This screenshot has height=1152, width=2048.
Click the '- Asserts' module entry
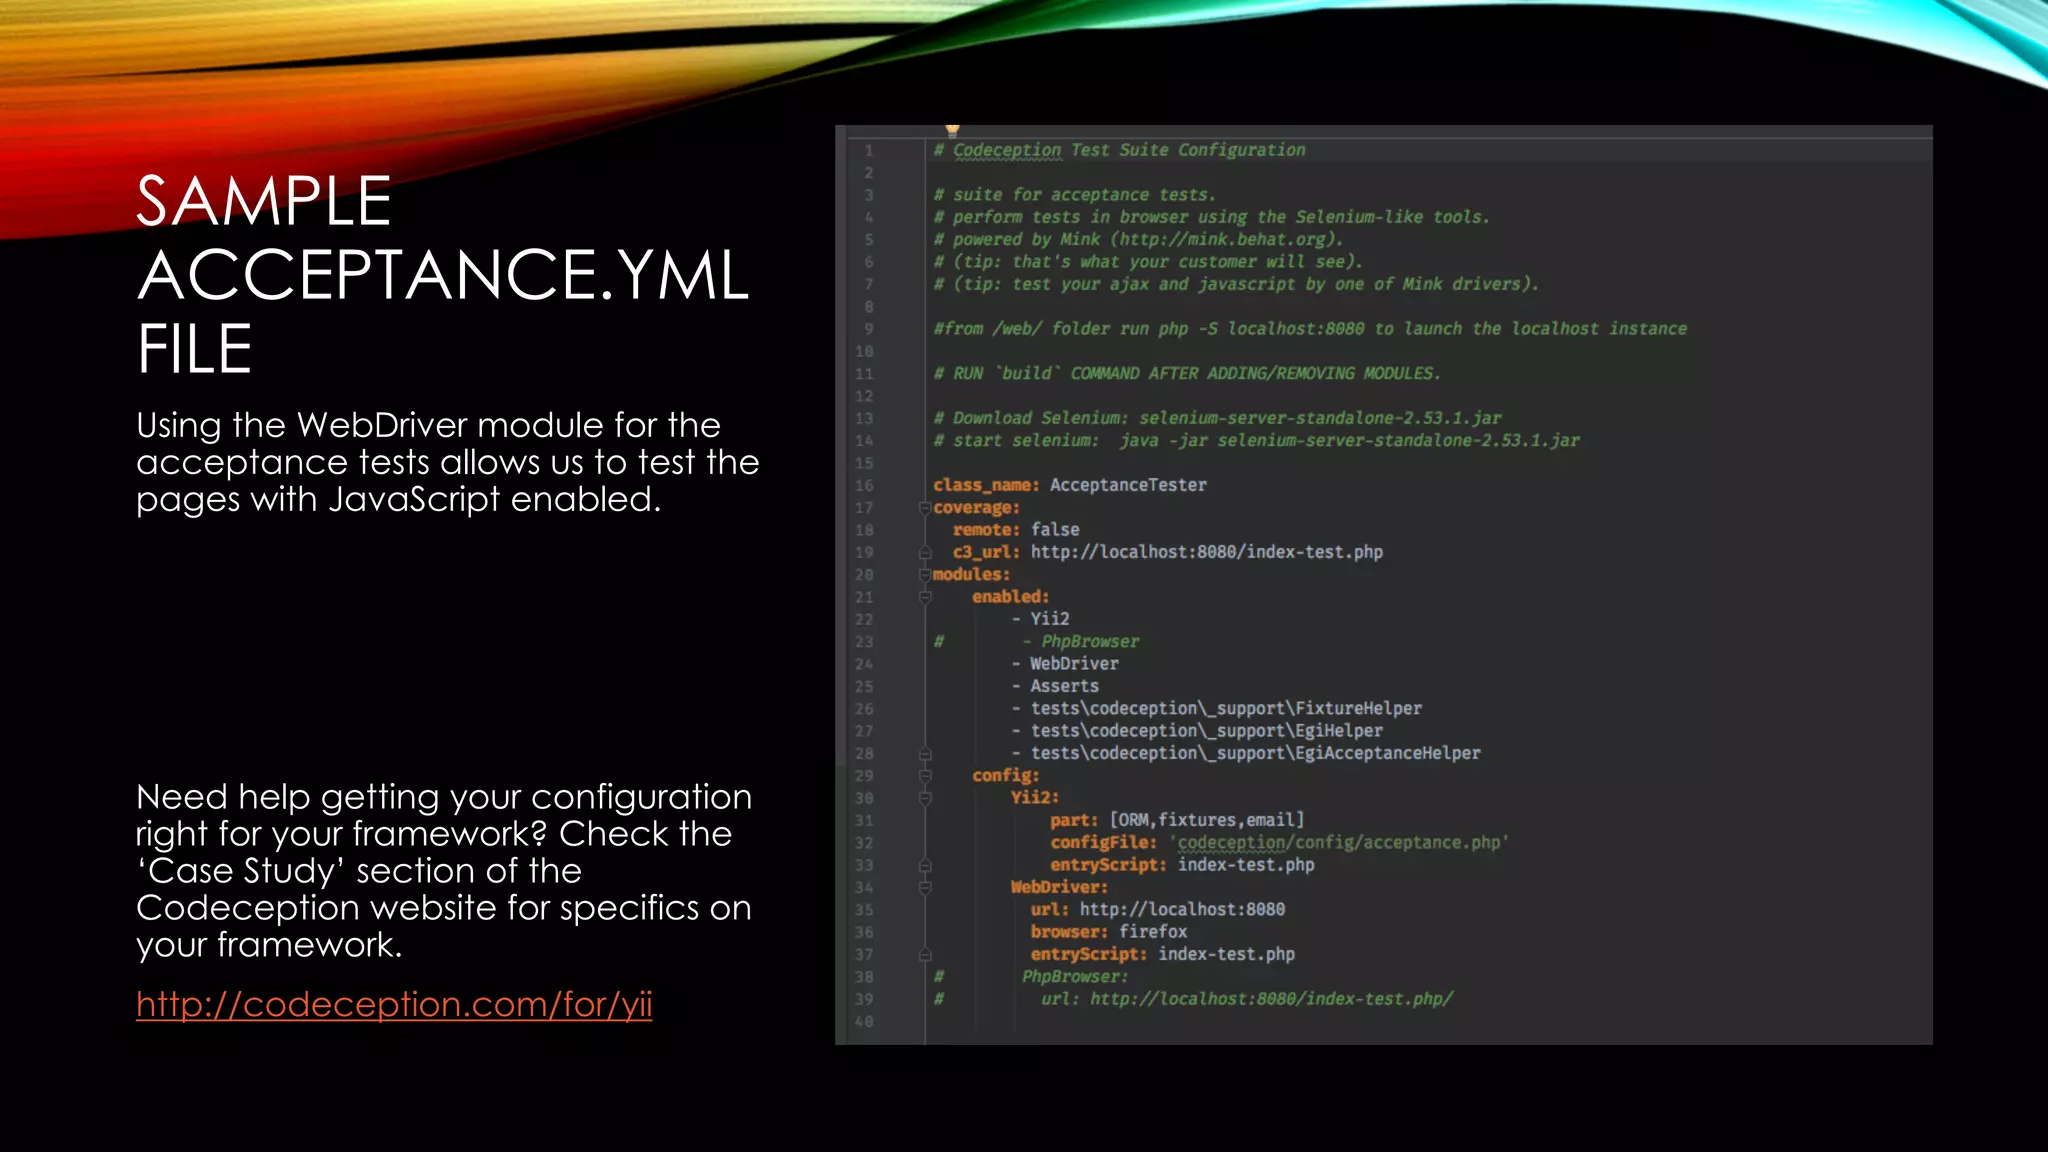pyautogui.click(x=1055, y=686)
